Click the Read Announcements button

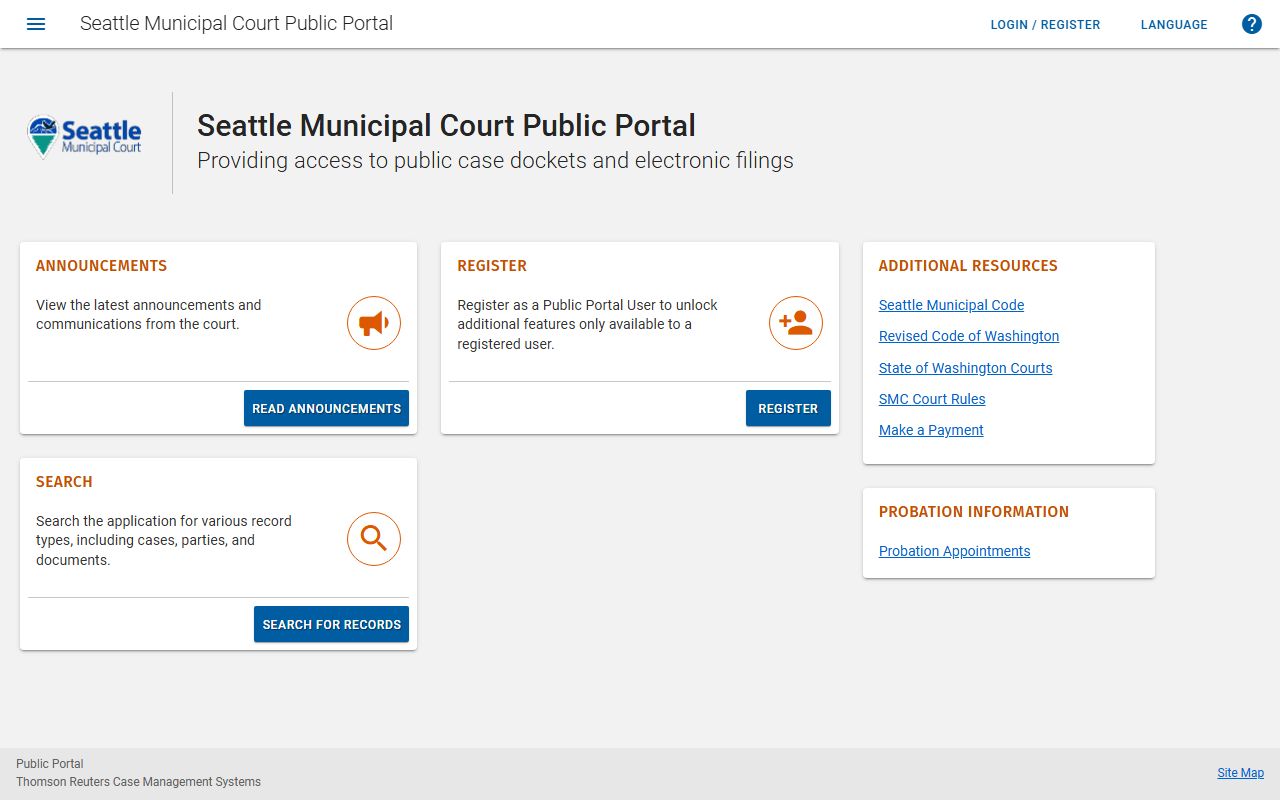click(x=326, y=408)
